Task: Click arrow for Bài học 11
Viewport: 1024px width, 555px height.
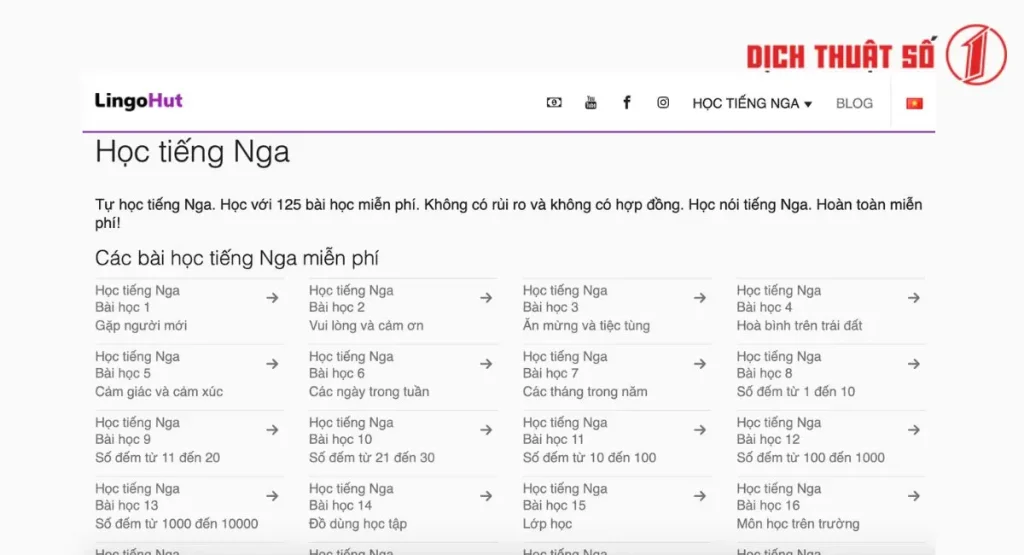Action: coord(700,430)
